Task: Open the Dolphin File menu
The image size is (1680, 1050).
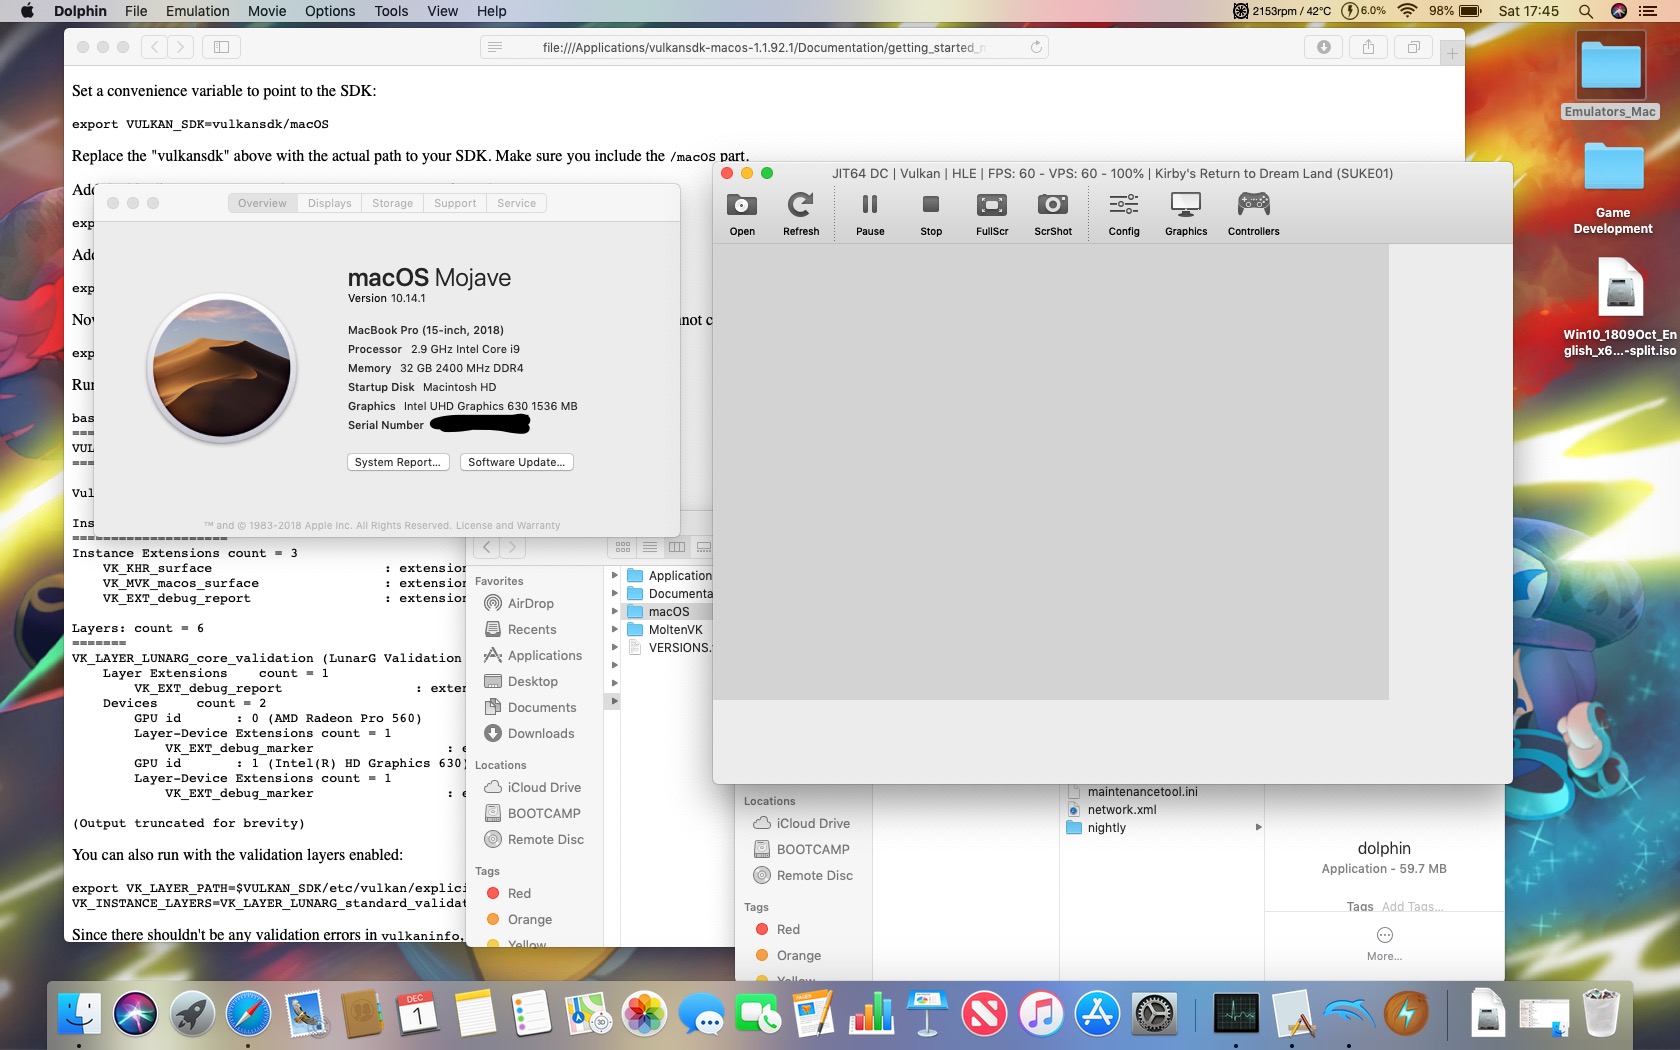Action: pyautogui.click(x=136, y=11)
